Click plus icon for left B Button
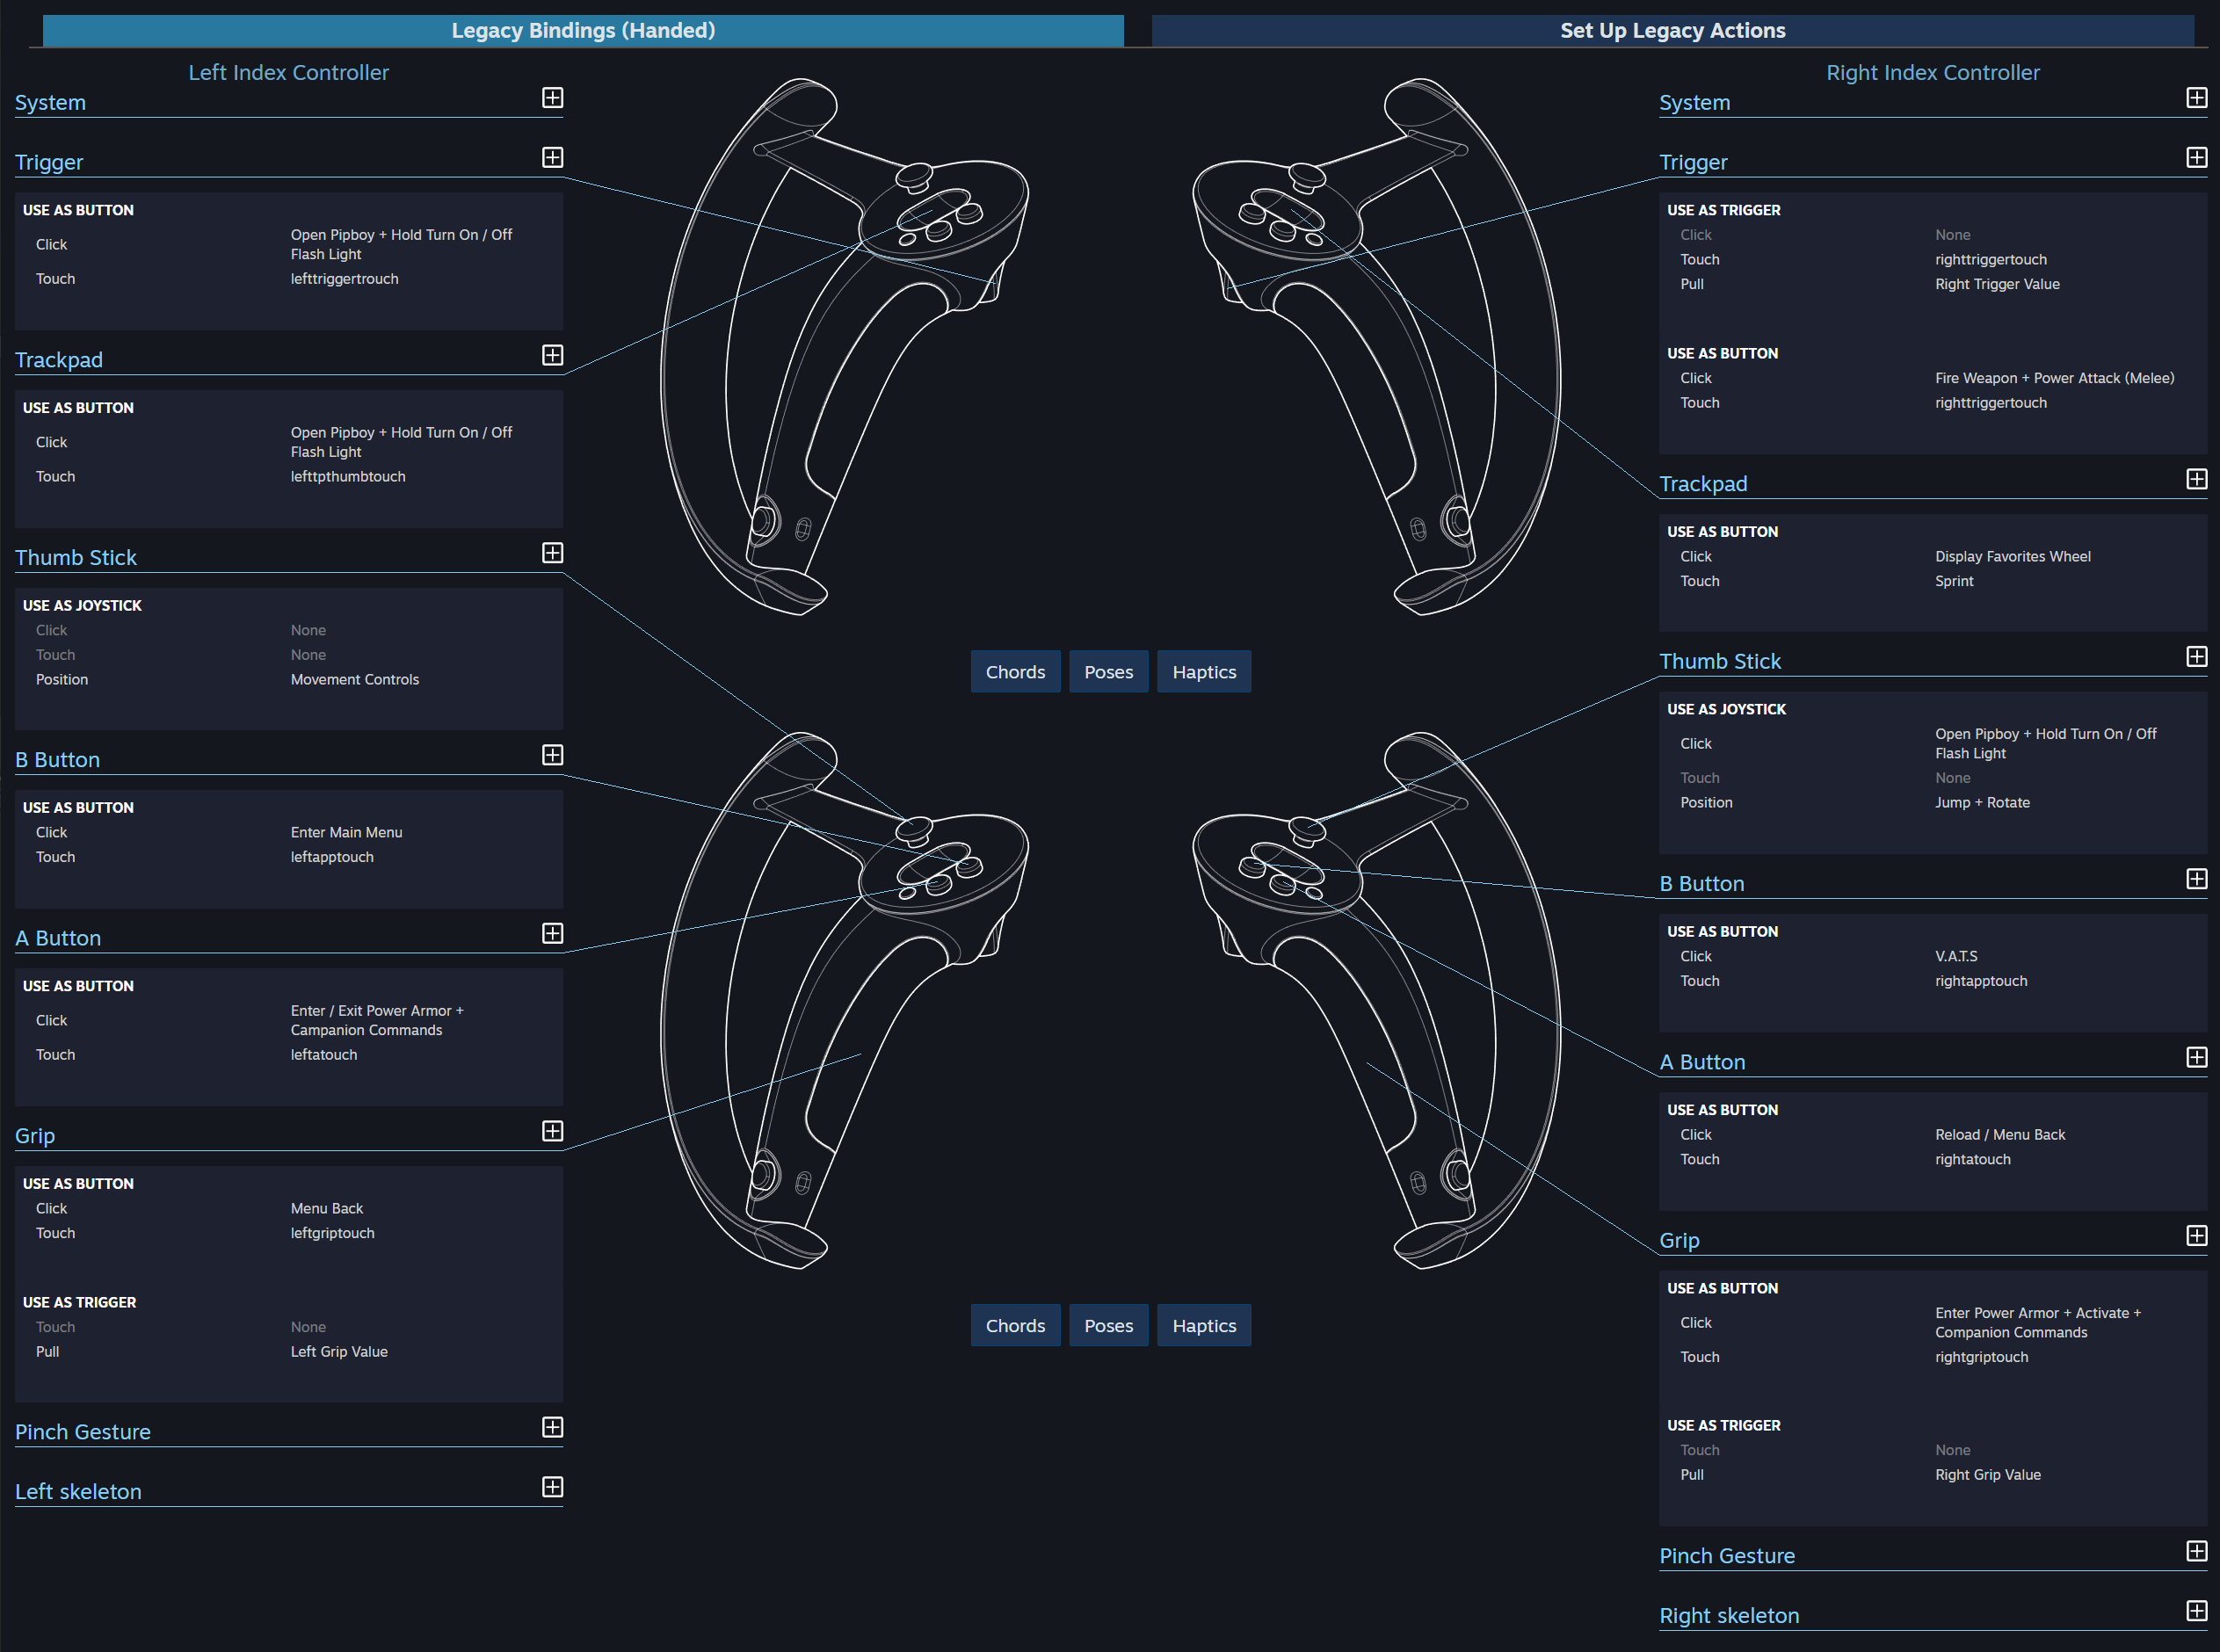Viewport: 2220px width, 1652px height. [552, 755]
